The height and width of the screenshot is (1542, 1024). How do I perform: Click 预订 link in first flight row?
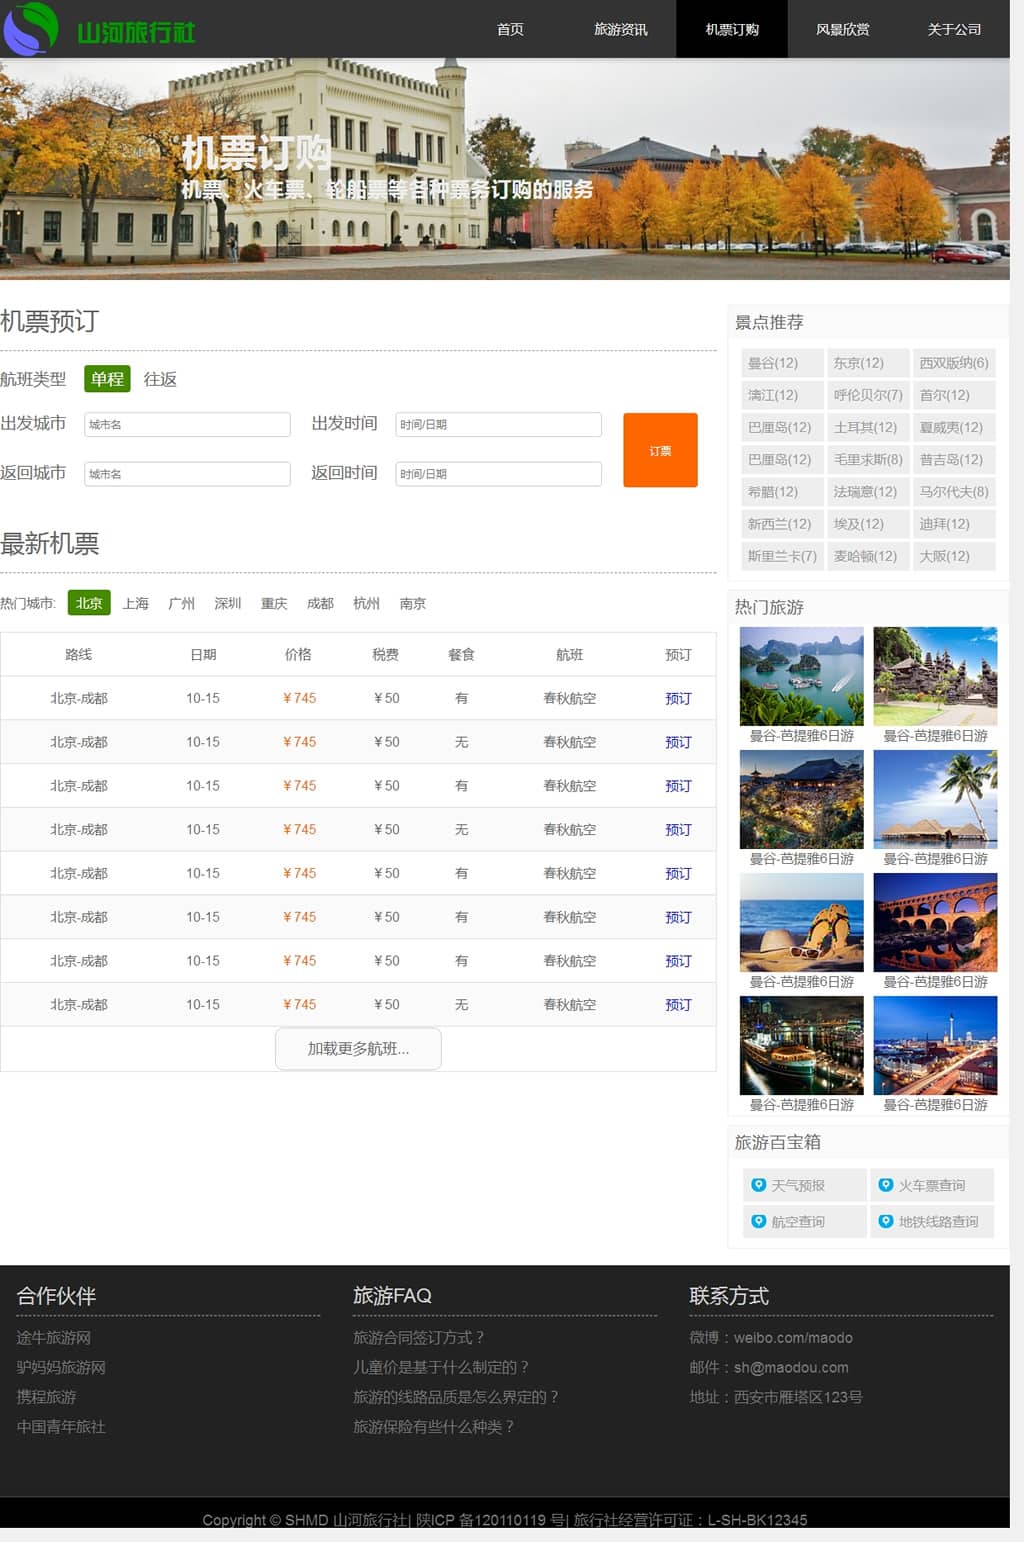[678, 698]
